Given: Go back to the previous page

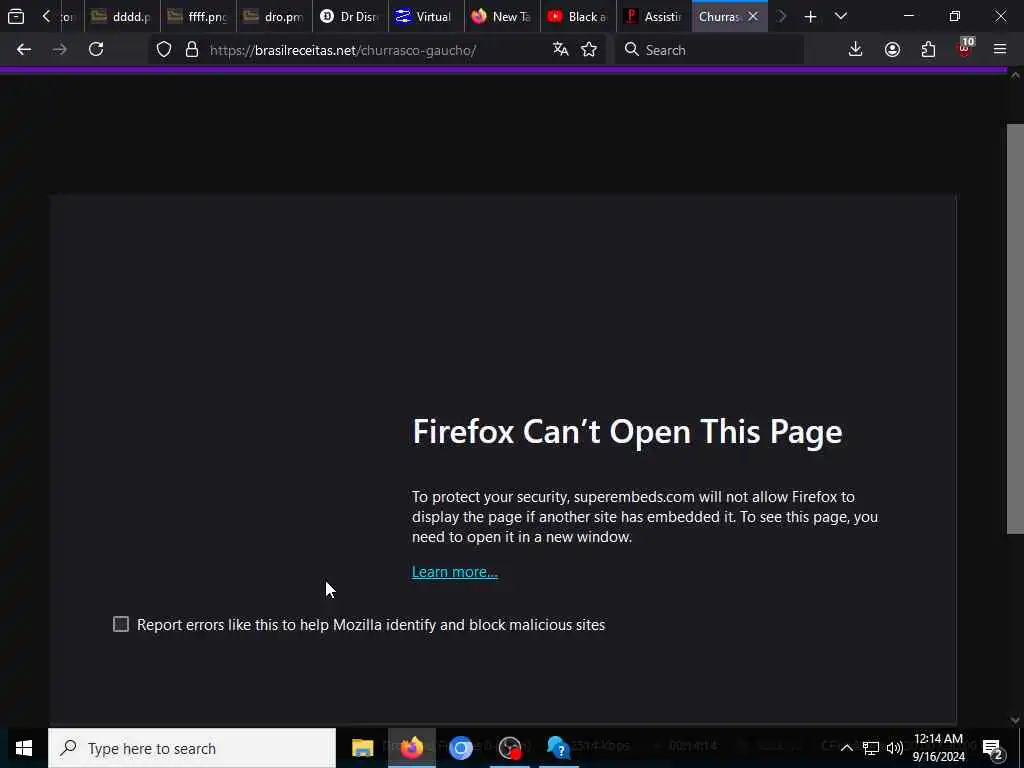Looking at the screenshot, I should tap(24, 50).
